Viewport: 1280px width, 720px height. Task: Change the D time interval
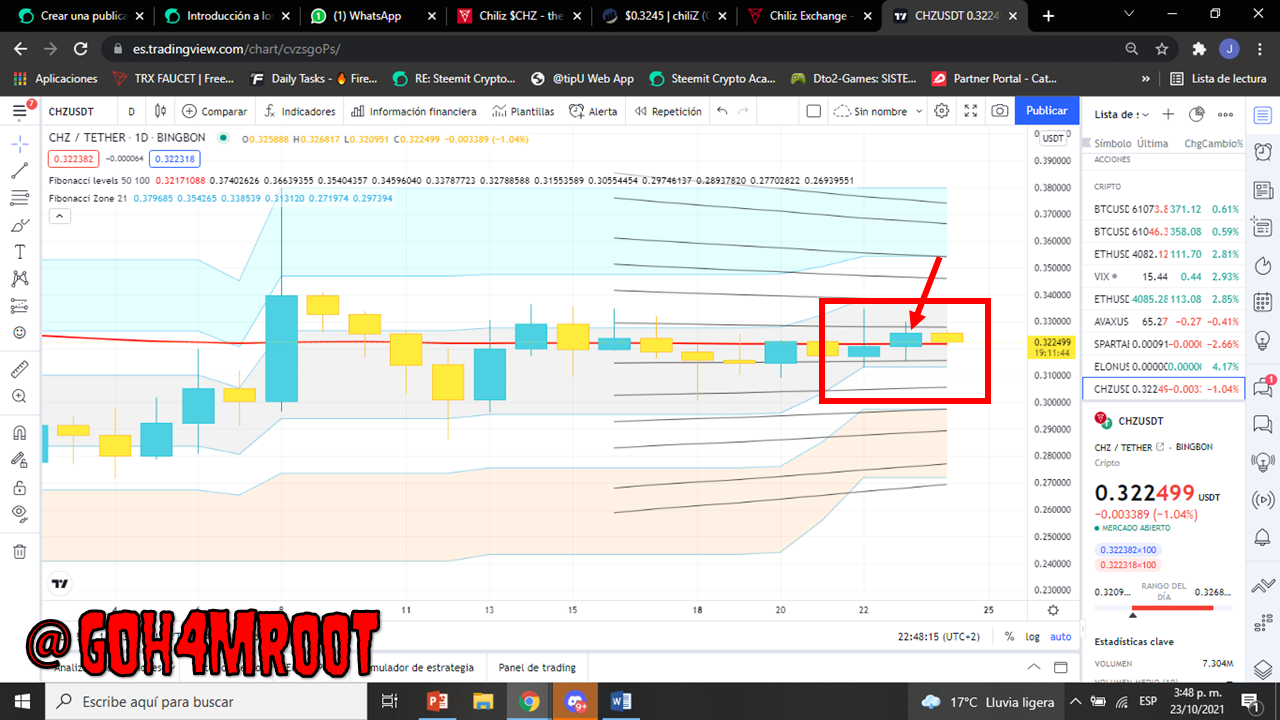coord(131,111)
